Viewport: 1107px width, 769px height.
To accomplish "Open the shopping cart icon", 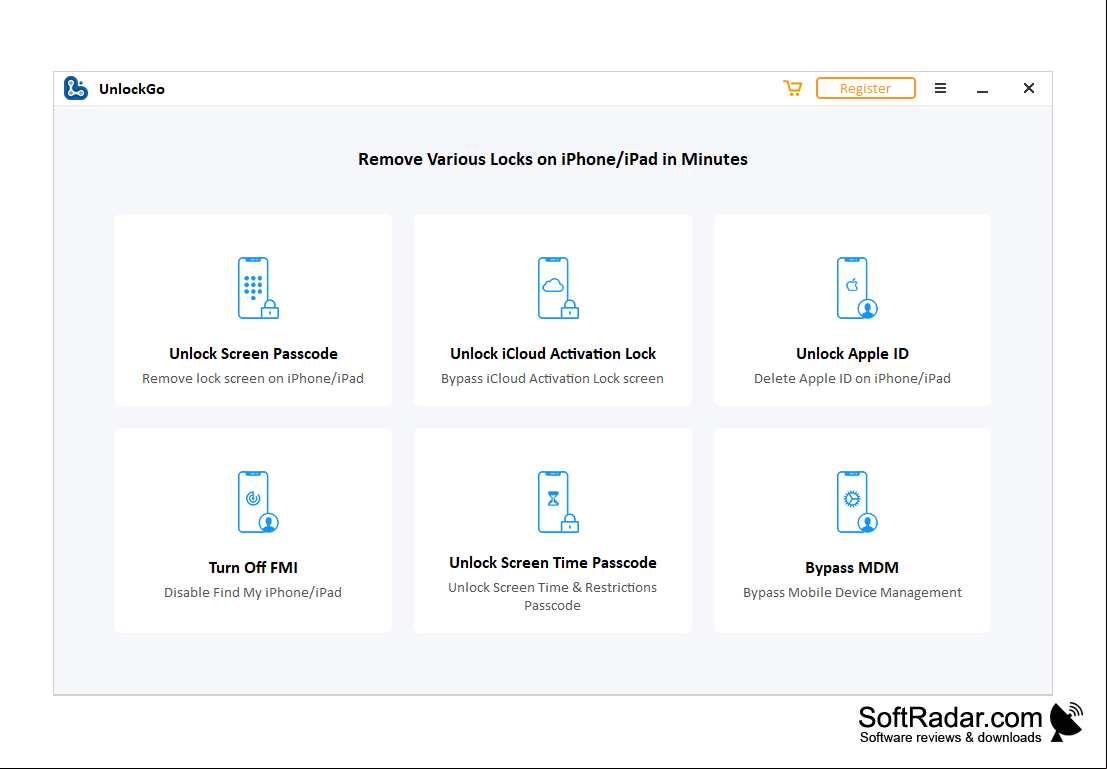I will pyautogui.click(x=792, y=88).
